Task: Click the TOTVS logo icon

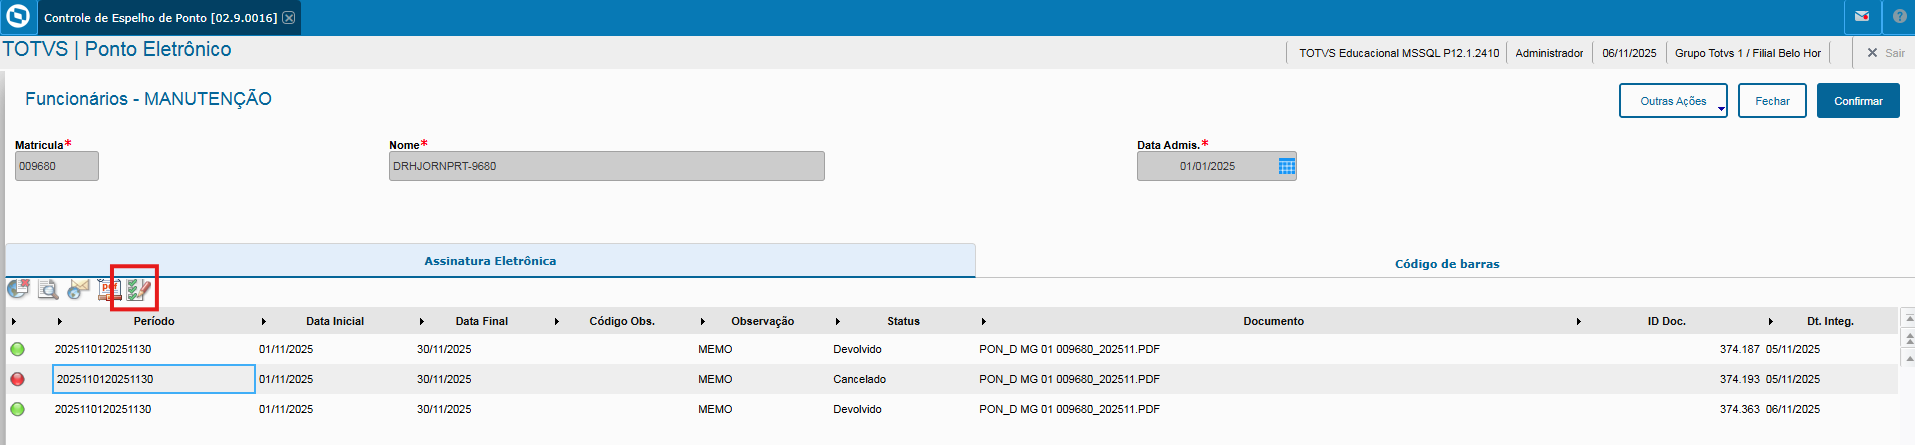Action: tap(17, 17)
